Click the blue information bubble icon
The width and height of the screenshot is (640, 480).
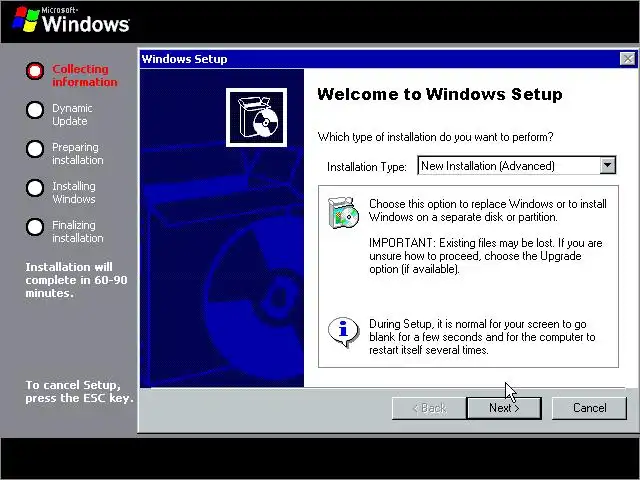[343, 332]
